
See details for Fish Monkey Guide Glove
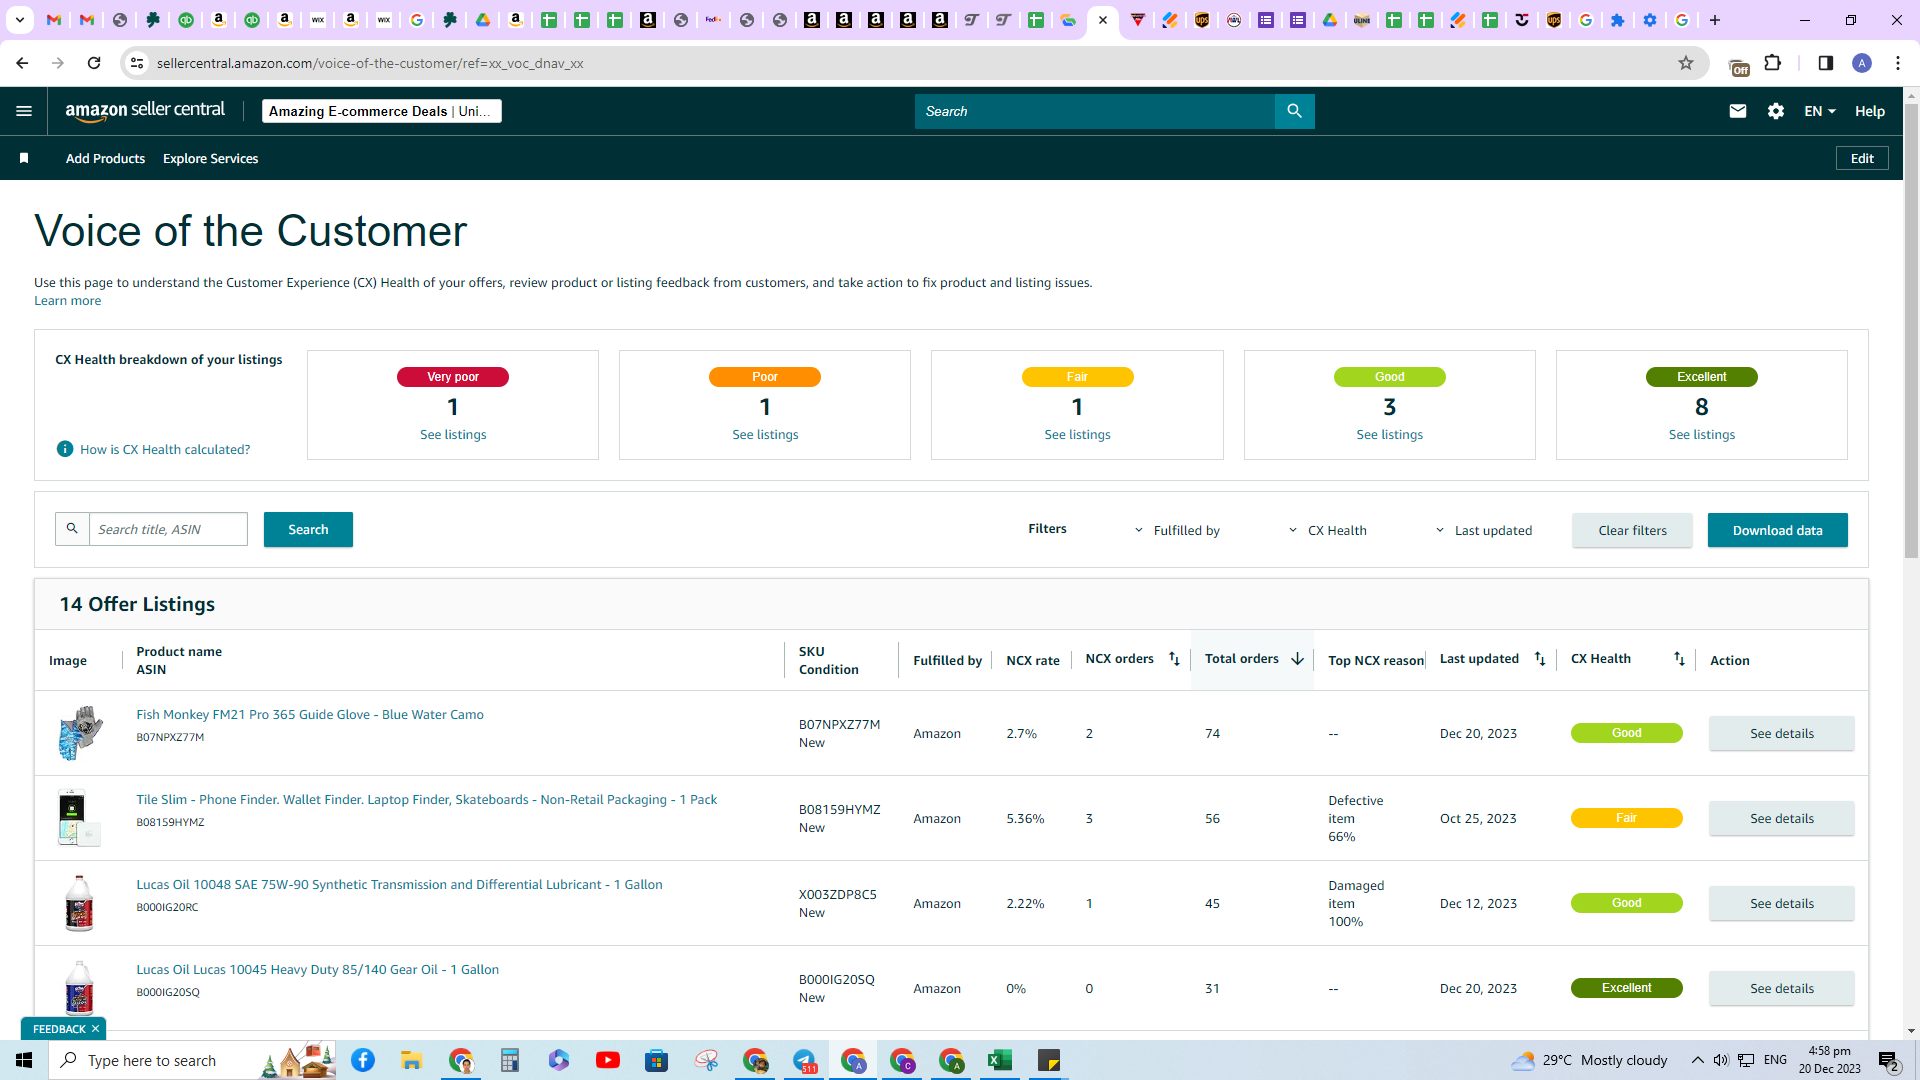pyautogui.click(x=1781, y=733)
